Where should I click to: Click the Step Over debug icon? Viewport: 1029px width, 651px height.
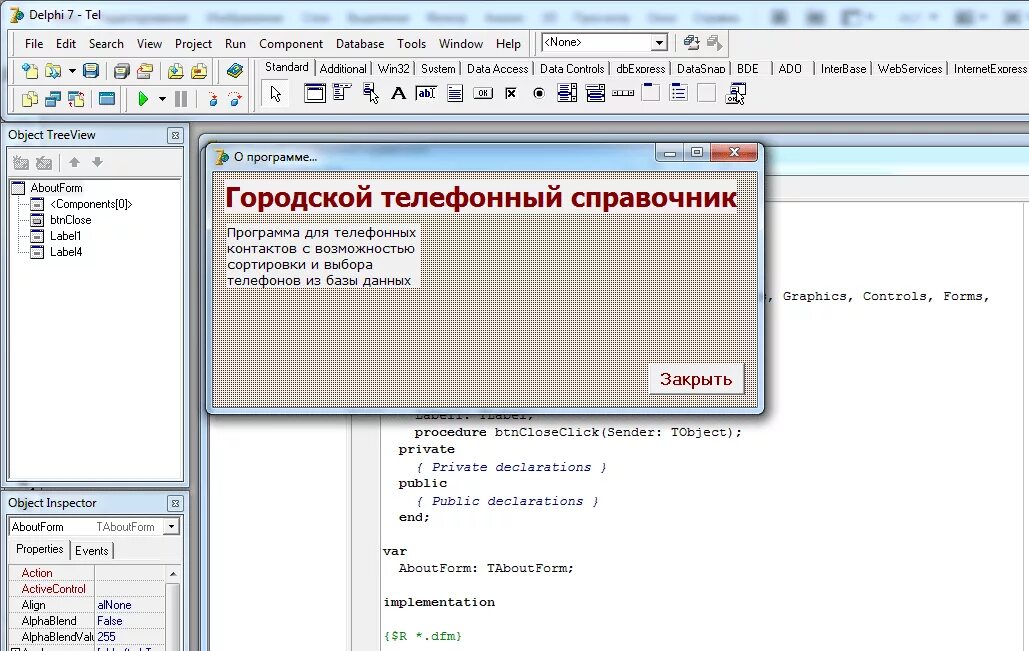(235, 99)
